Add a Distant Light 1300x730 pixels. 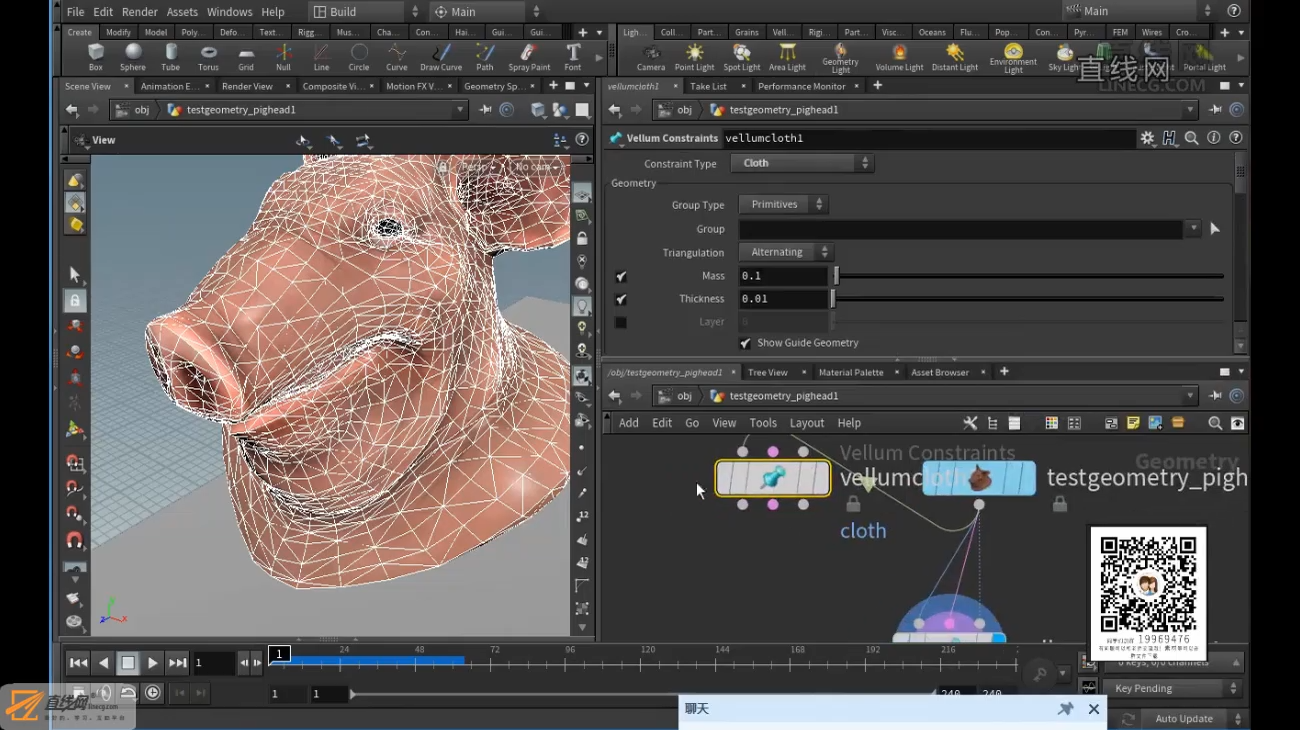tap(955, 57)
